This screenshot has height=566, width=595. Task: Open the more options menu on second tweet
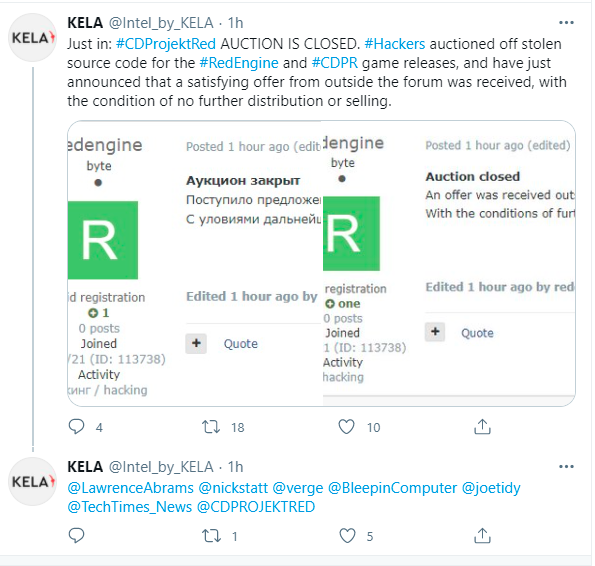tap(566, 466)
